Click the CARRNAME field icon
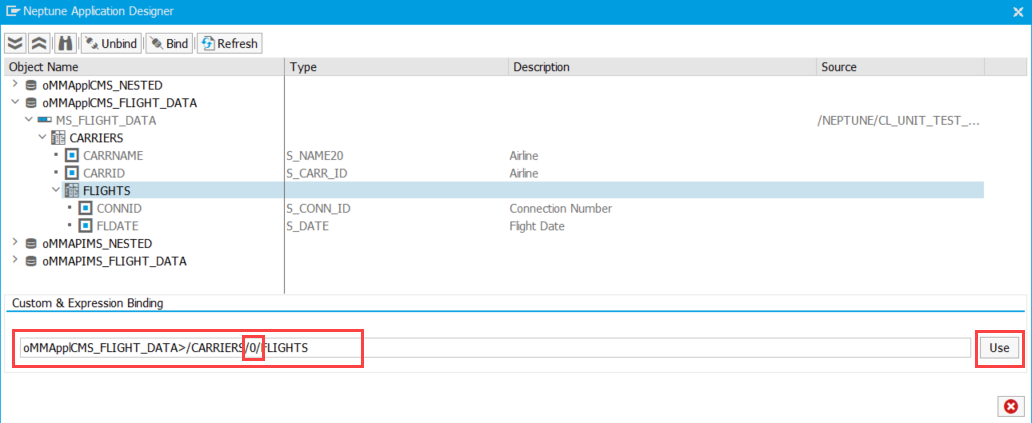The image size is (1032, 423). click(72, 156)
